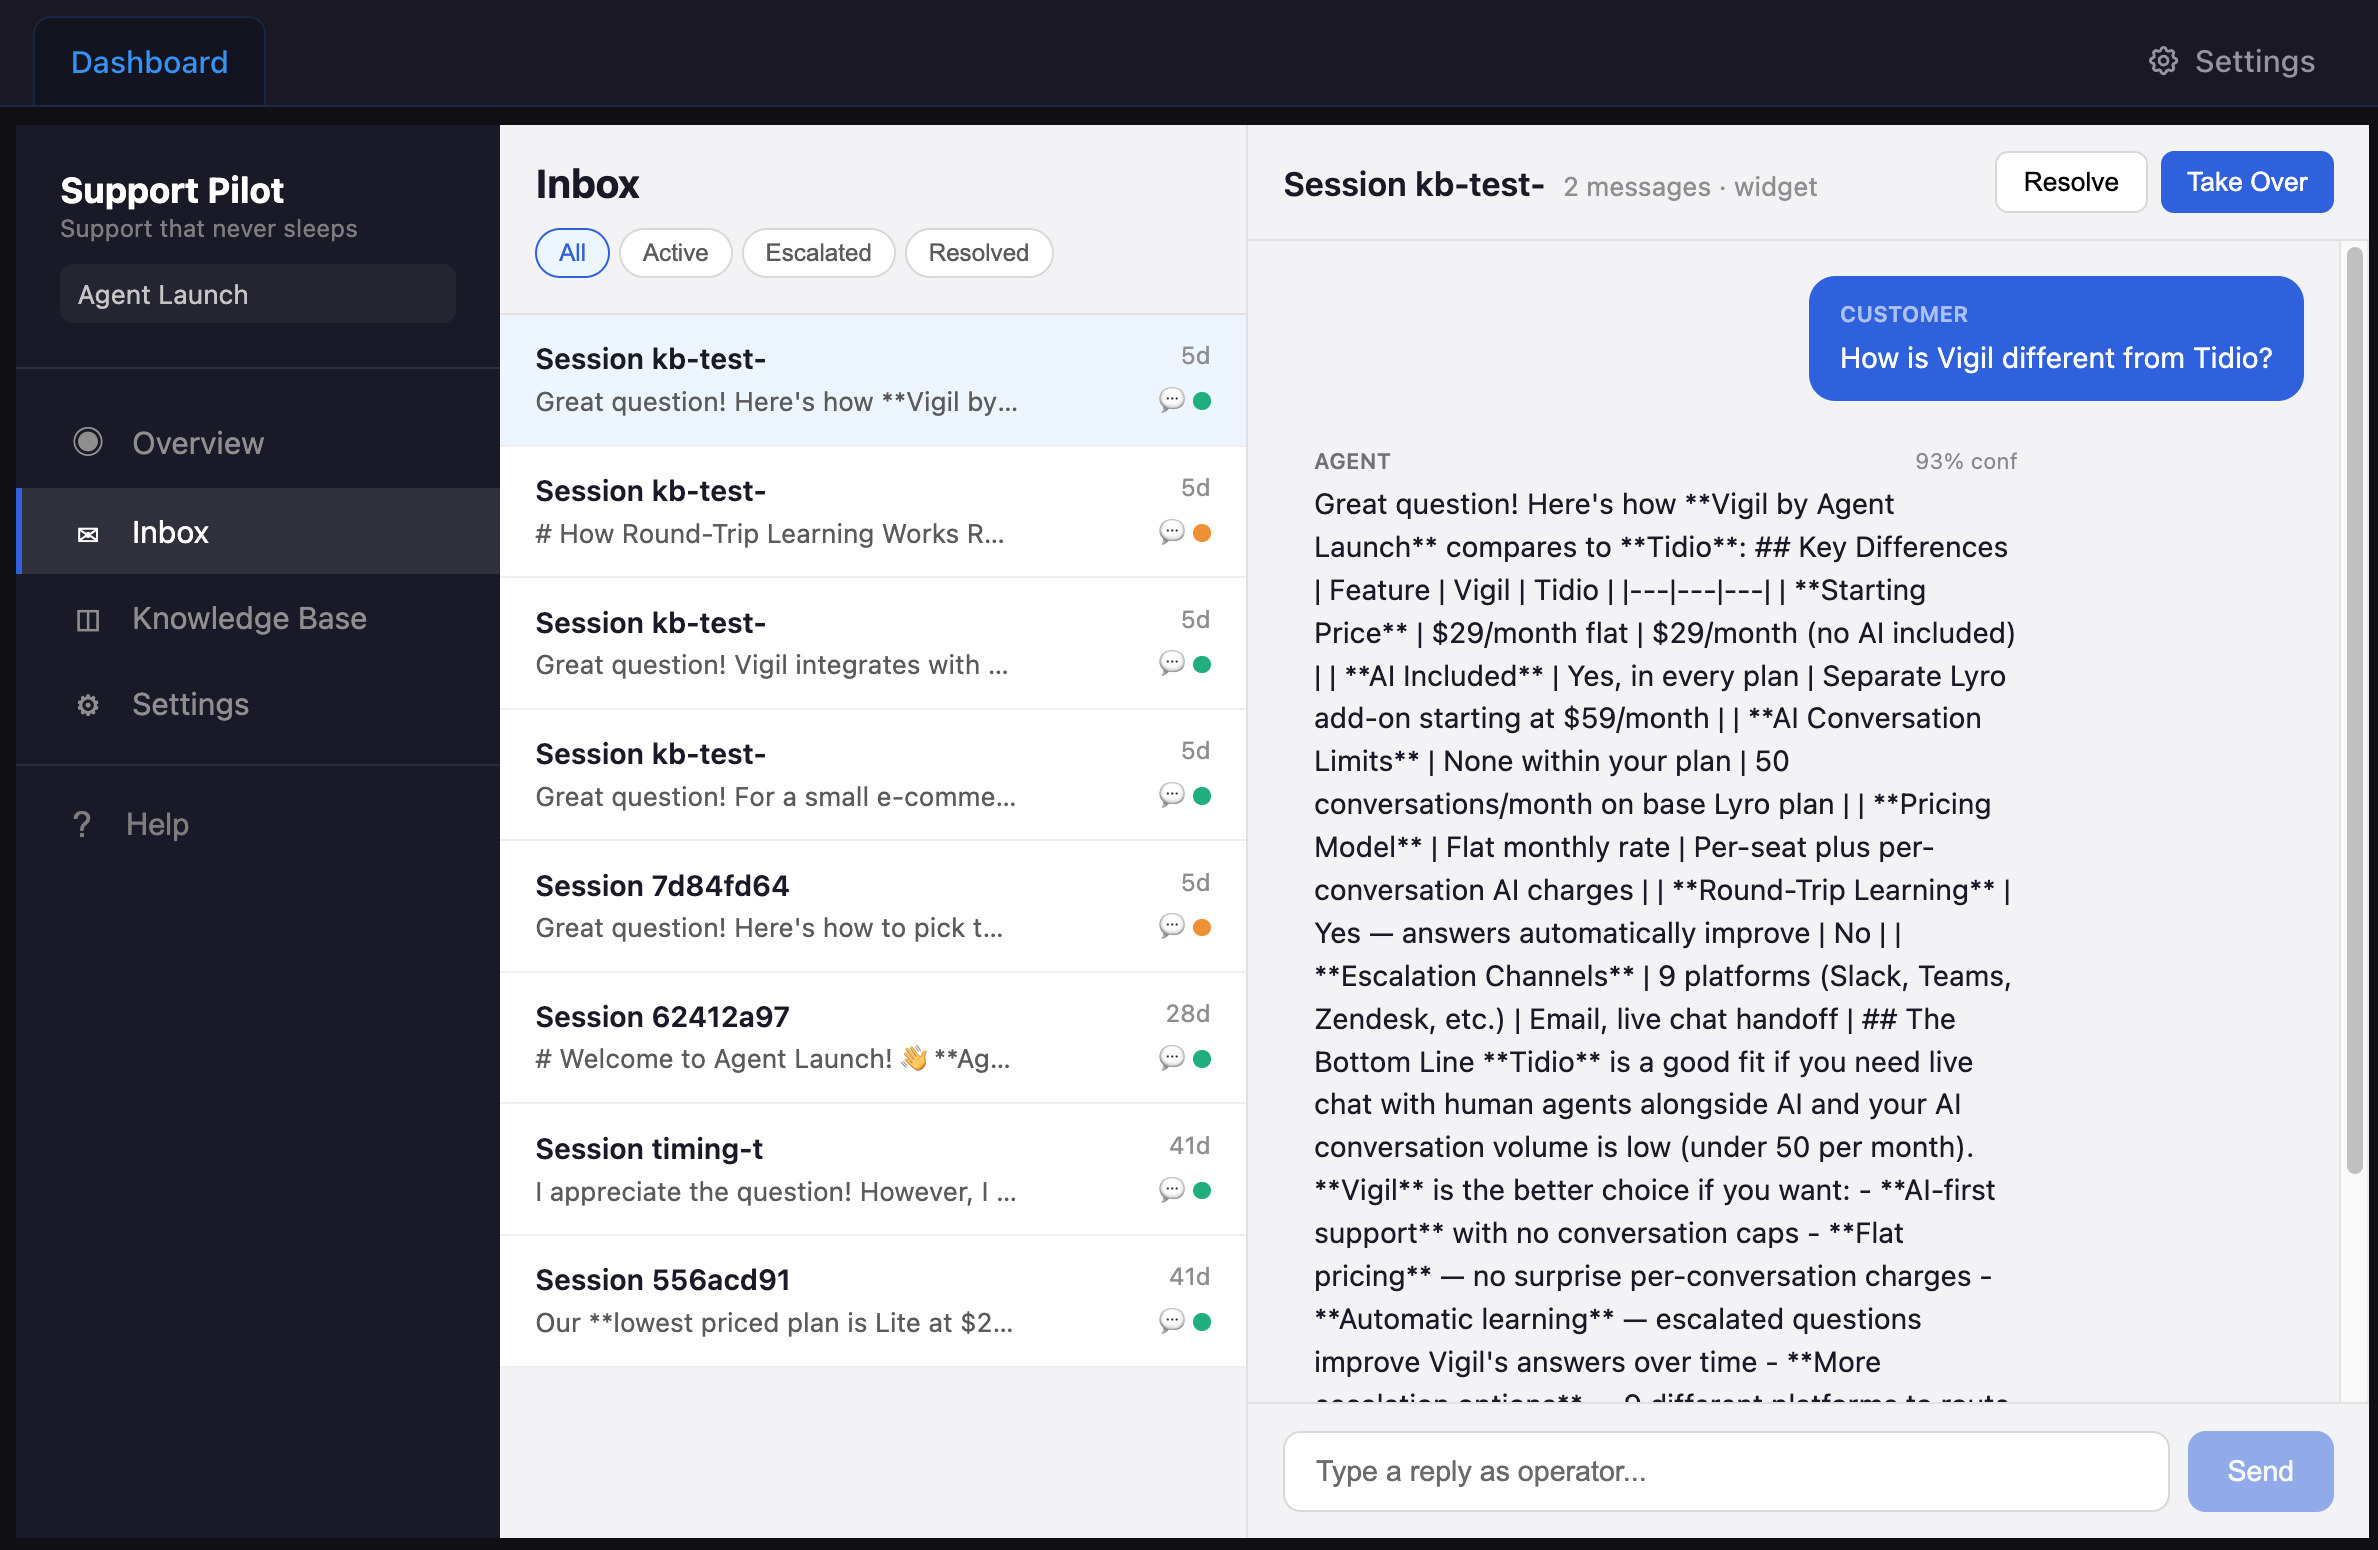This screenshot has width=2378, height=1550.
Task: Open Session 556acd91
Action: [873, 1301]
